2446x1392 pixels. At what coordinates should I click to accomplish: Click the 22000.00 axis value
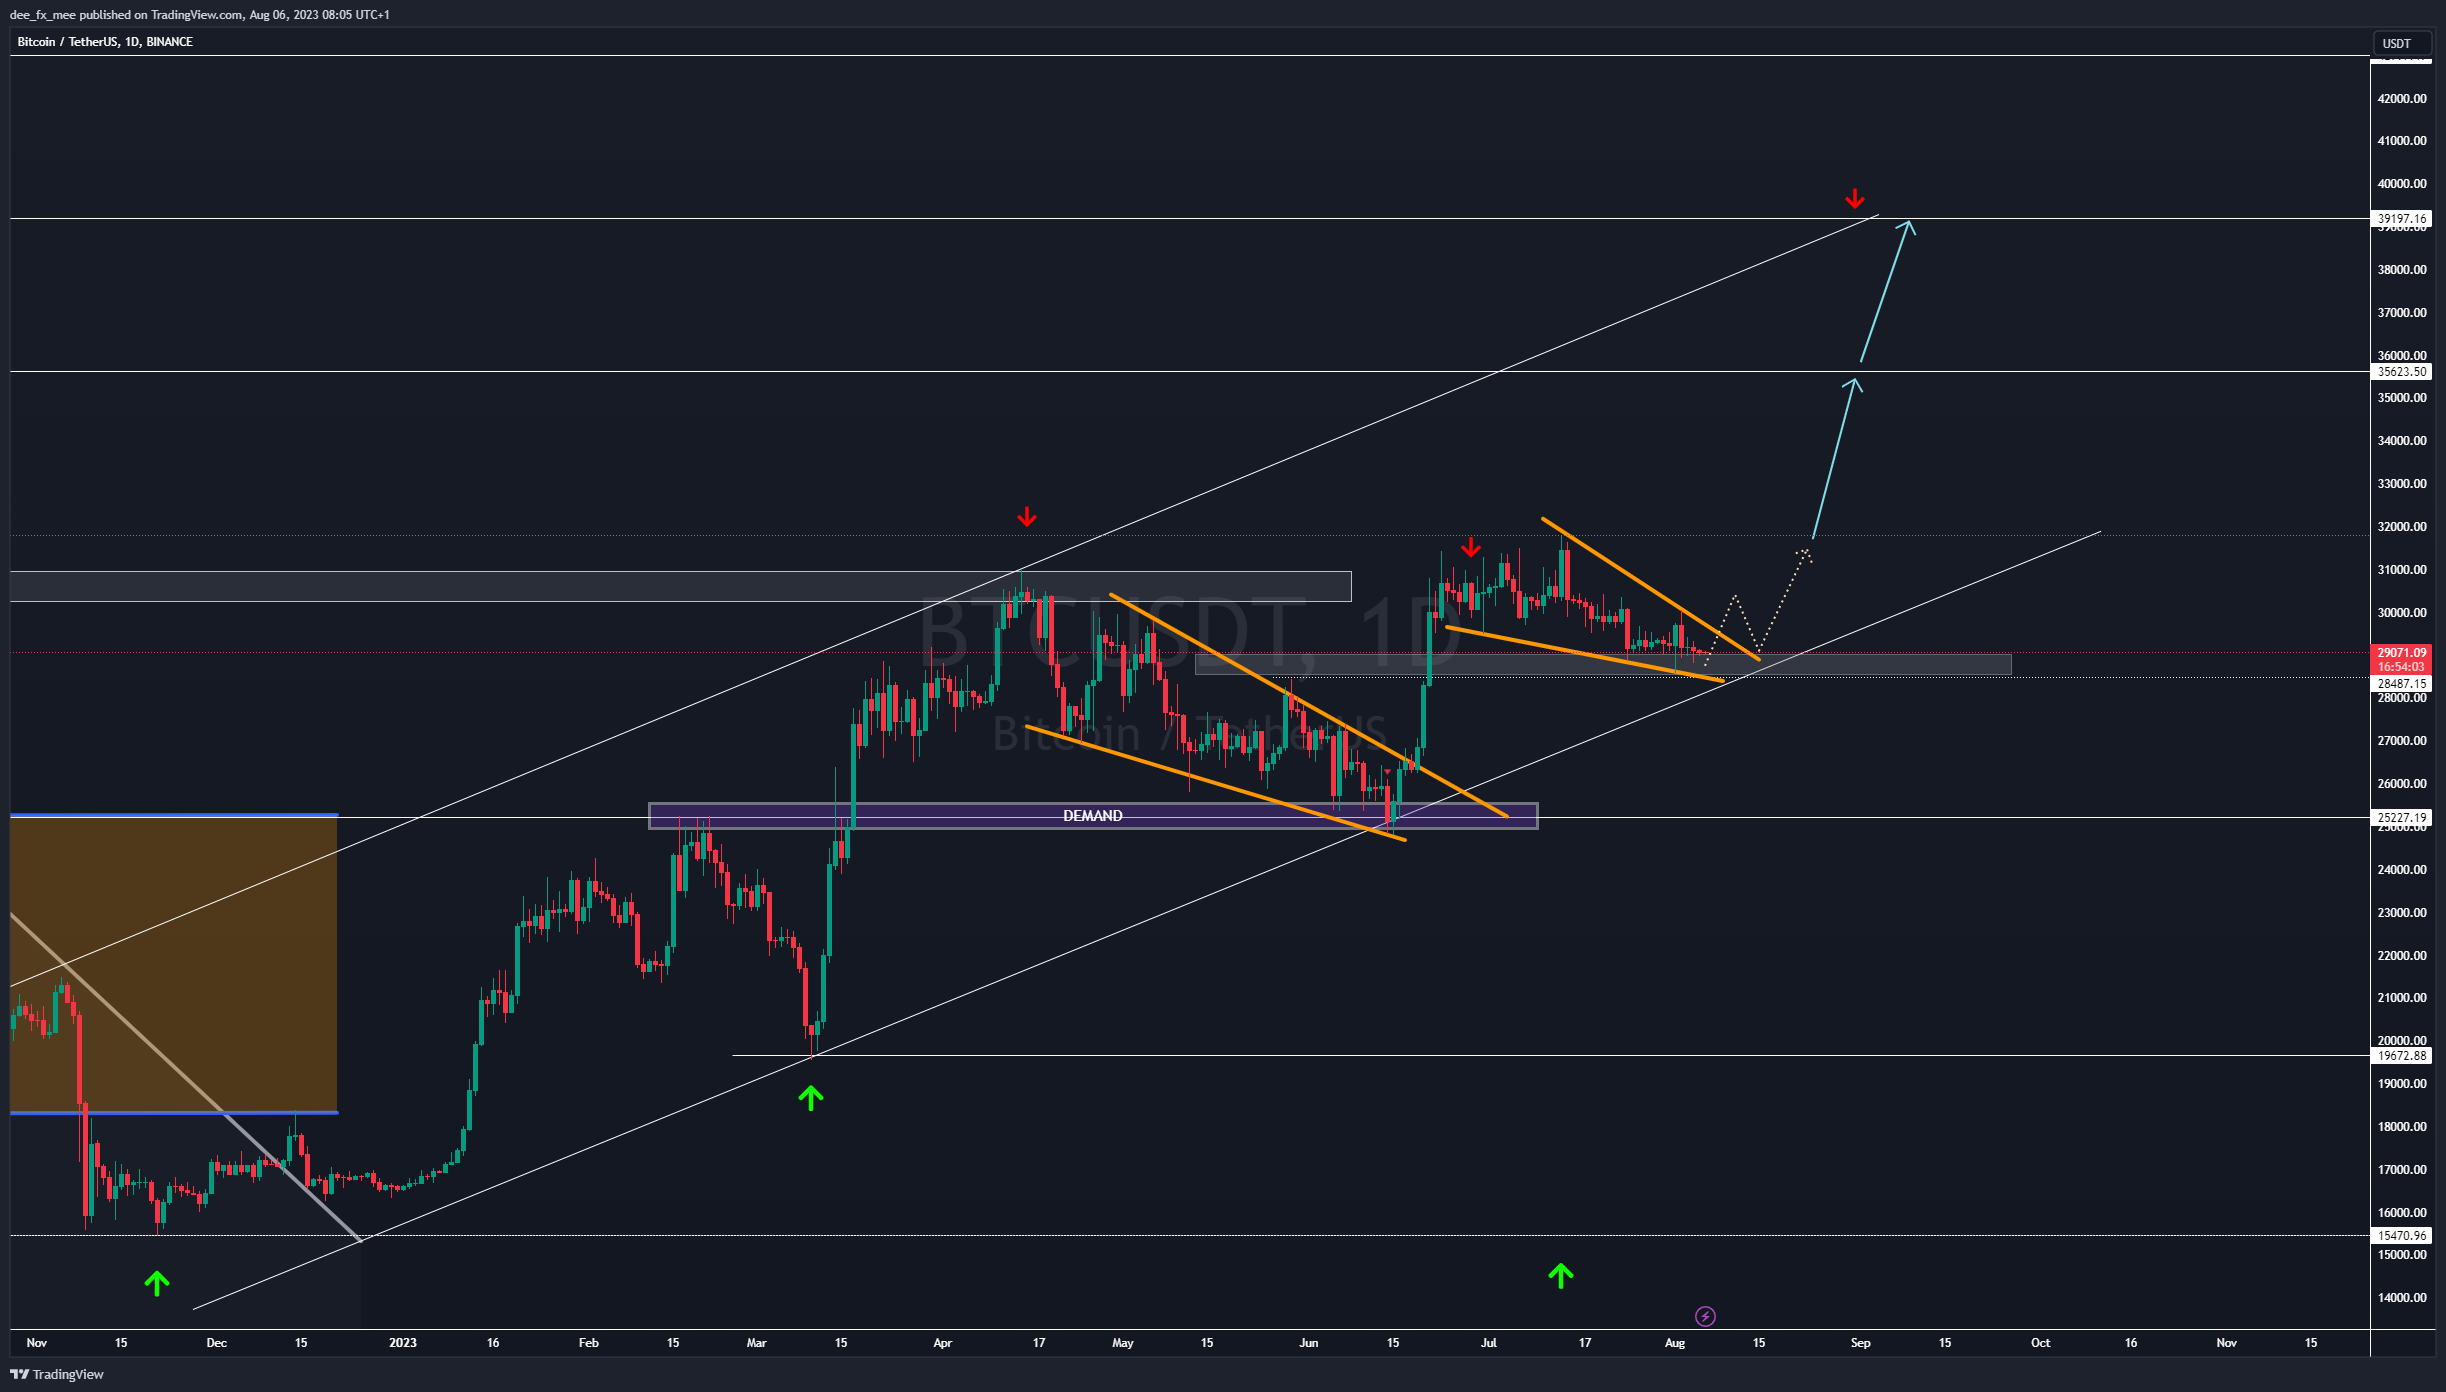[2402, 956]
